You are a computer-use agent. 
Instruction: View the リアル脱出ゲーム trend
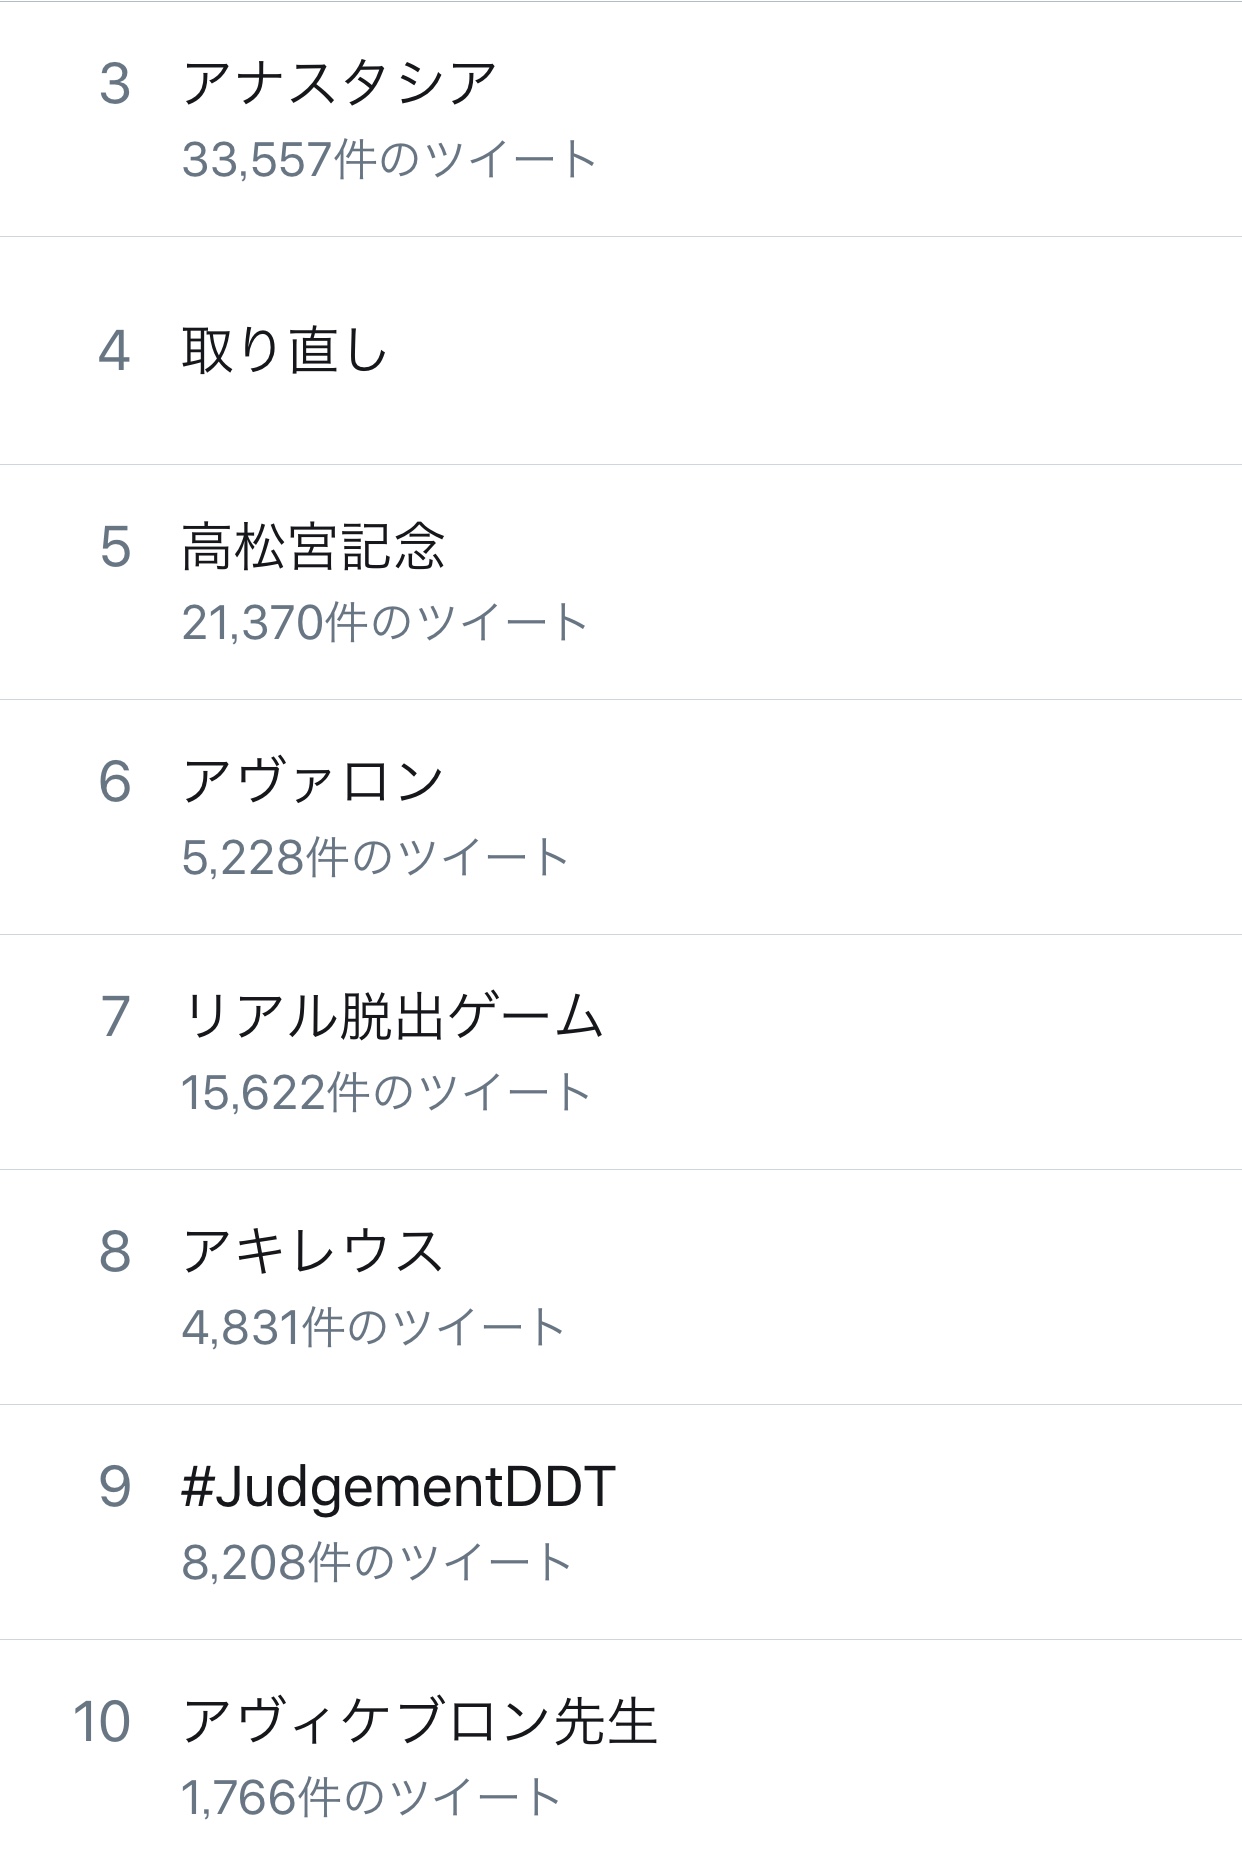coord(392,1016)
